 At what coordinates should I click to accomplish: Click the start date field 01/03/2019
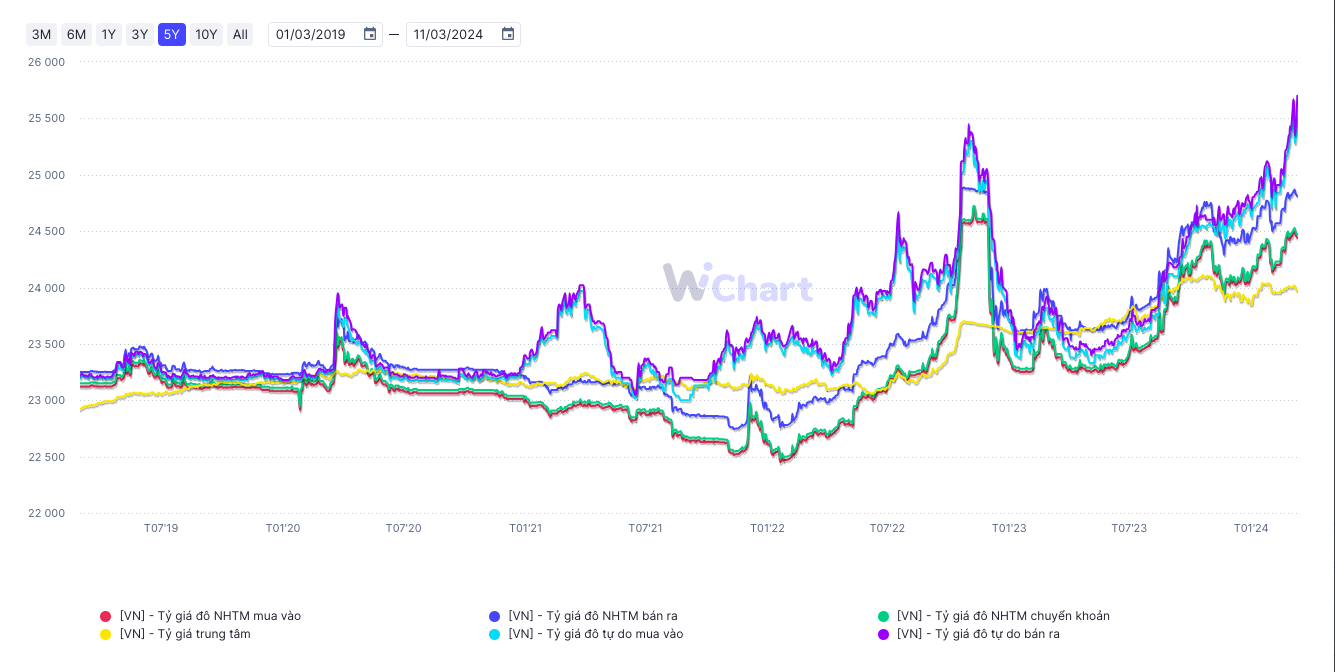[x=311, y=35]
